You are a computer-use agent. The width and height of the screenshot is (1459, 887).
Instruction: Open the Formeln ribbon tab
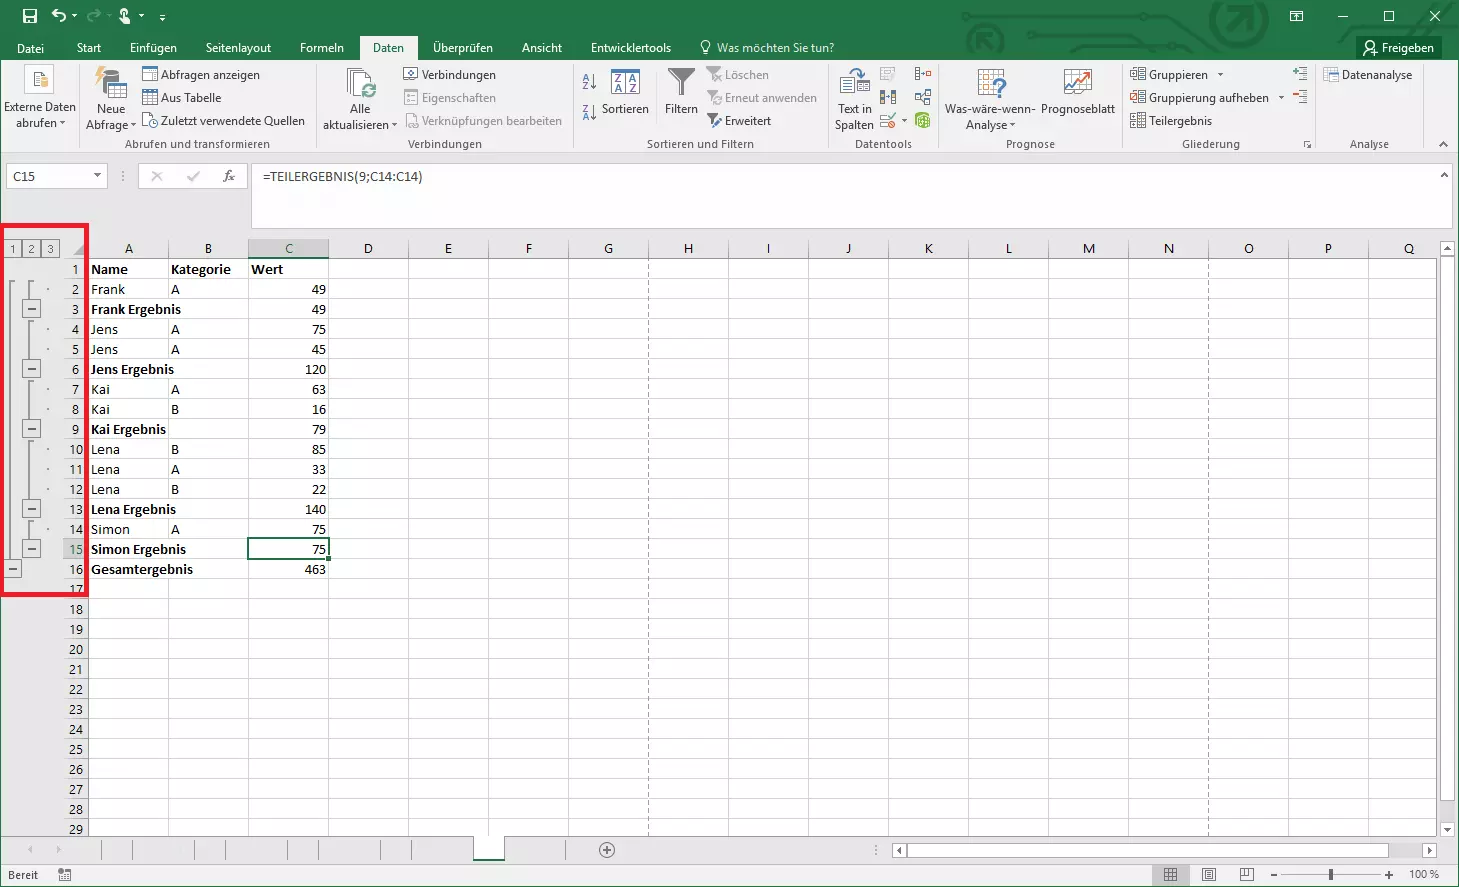[x=321, y=48]
